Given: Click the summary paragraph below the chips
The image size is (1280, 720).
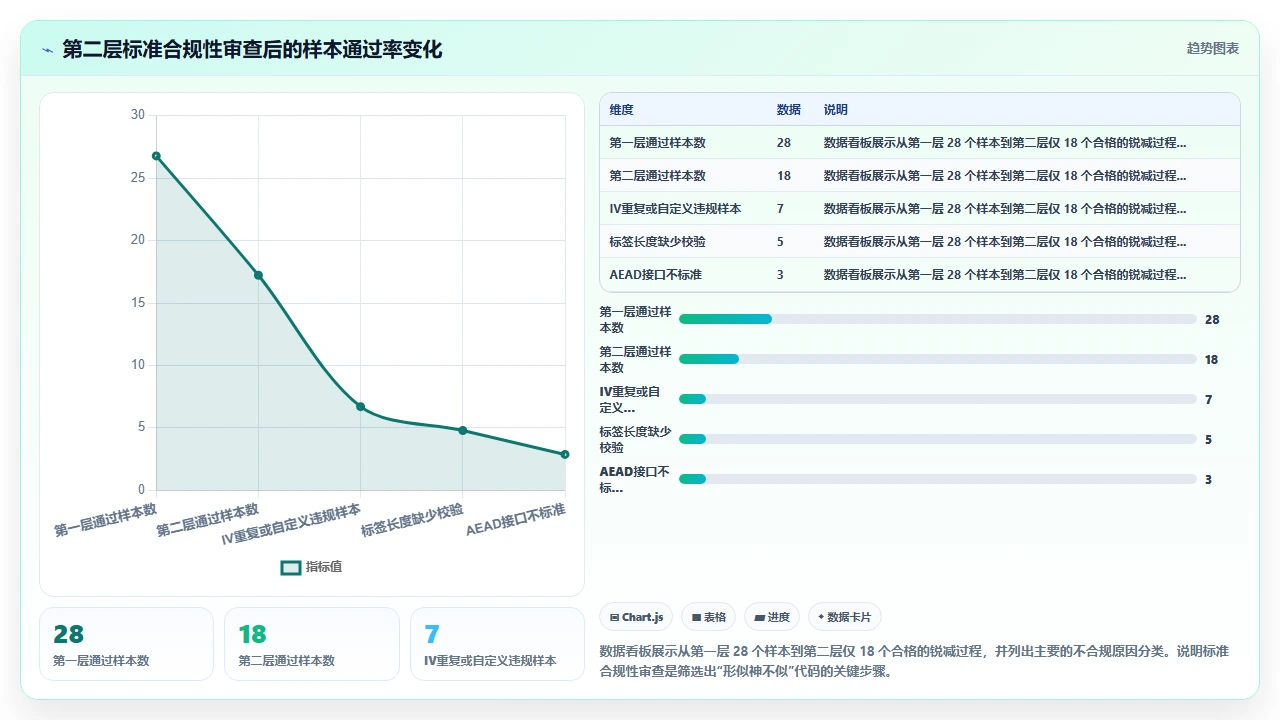Looking at the screenshot, I should (x=914, y=661).
